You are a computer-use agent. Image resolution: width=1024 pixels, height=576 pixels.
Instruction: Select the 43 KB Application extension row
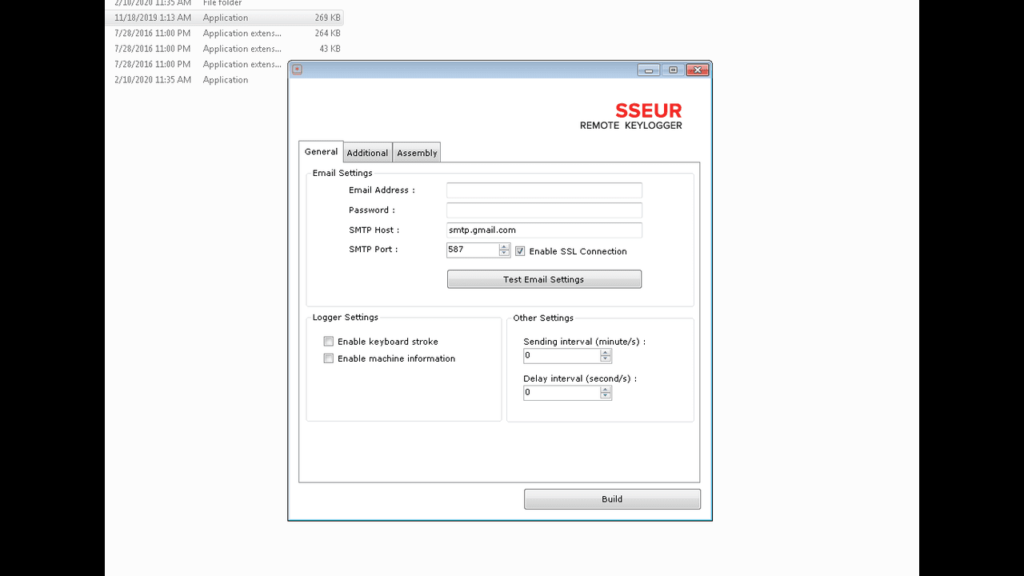(225, 49)
